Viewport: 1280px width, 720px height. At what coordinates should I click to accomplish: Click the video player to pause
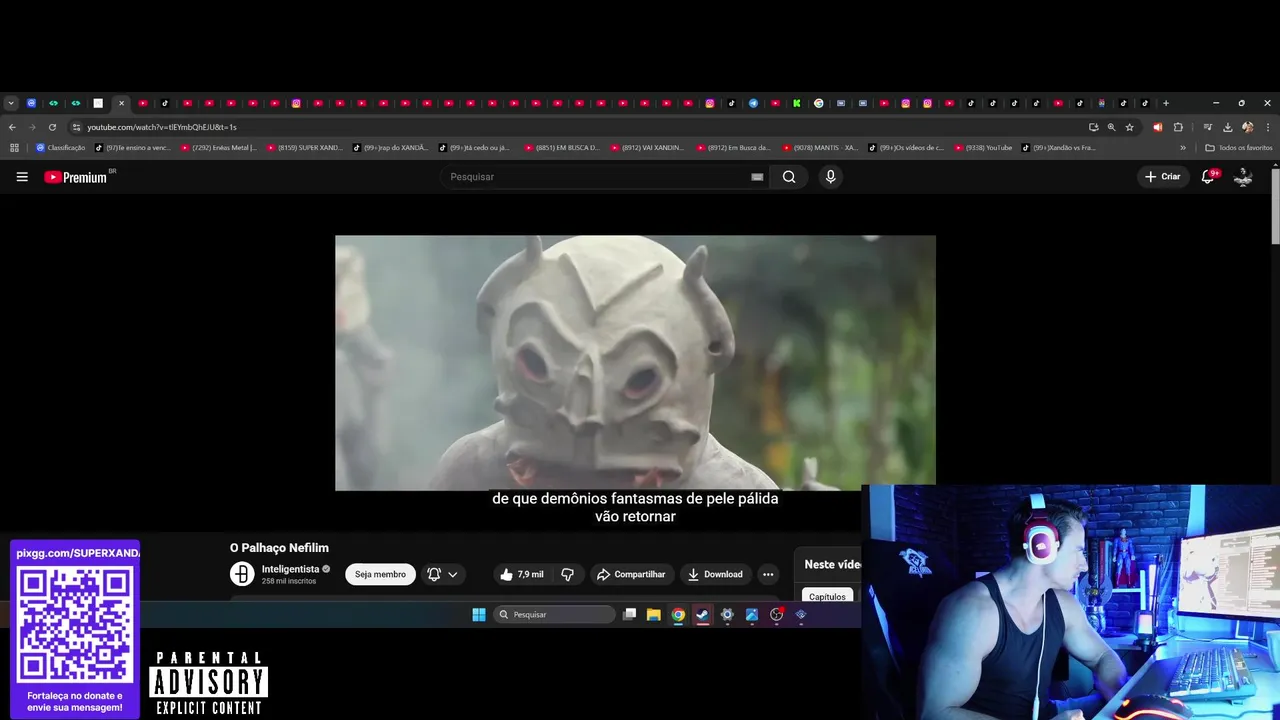tap(635, 363)
